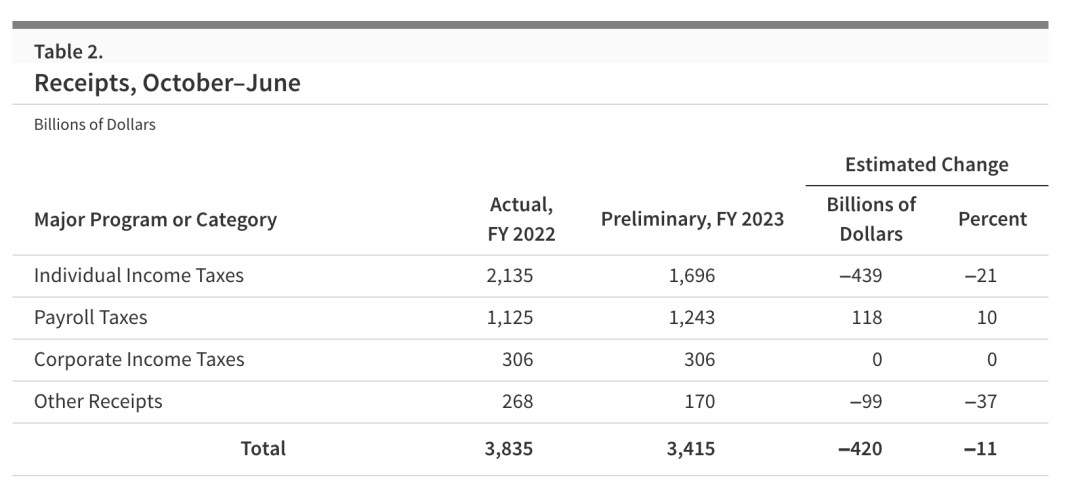Image resolution: width=1080 pixels, height=488 pixels.
Task: Select the "Percent" column header
Action: [992, 219]
